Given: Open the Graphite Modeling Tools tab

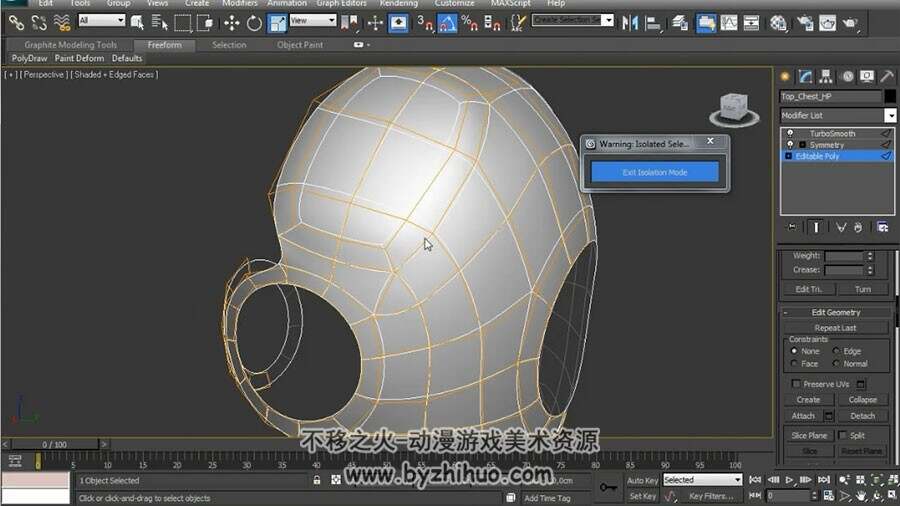Looking at the screenshot, I should pos(71,45).
